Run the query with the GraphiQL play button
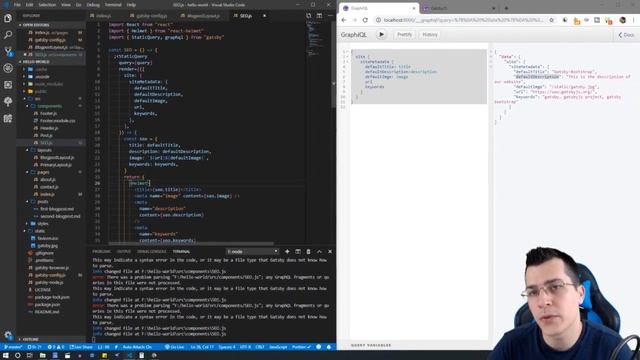The width and height of the screenshot is (640, 360). tap(381, 35)
